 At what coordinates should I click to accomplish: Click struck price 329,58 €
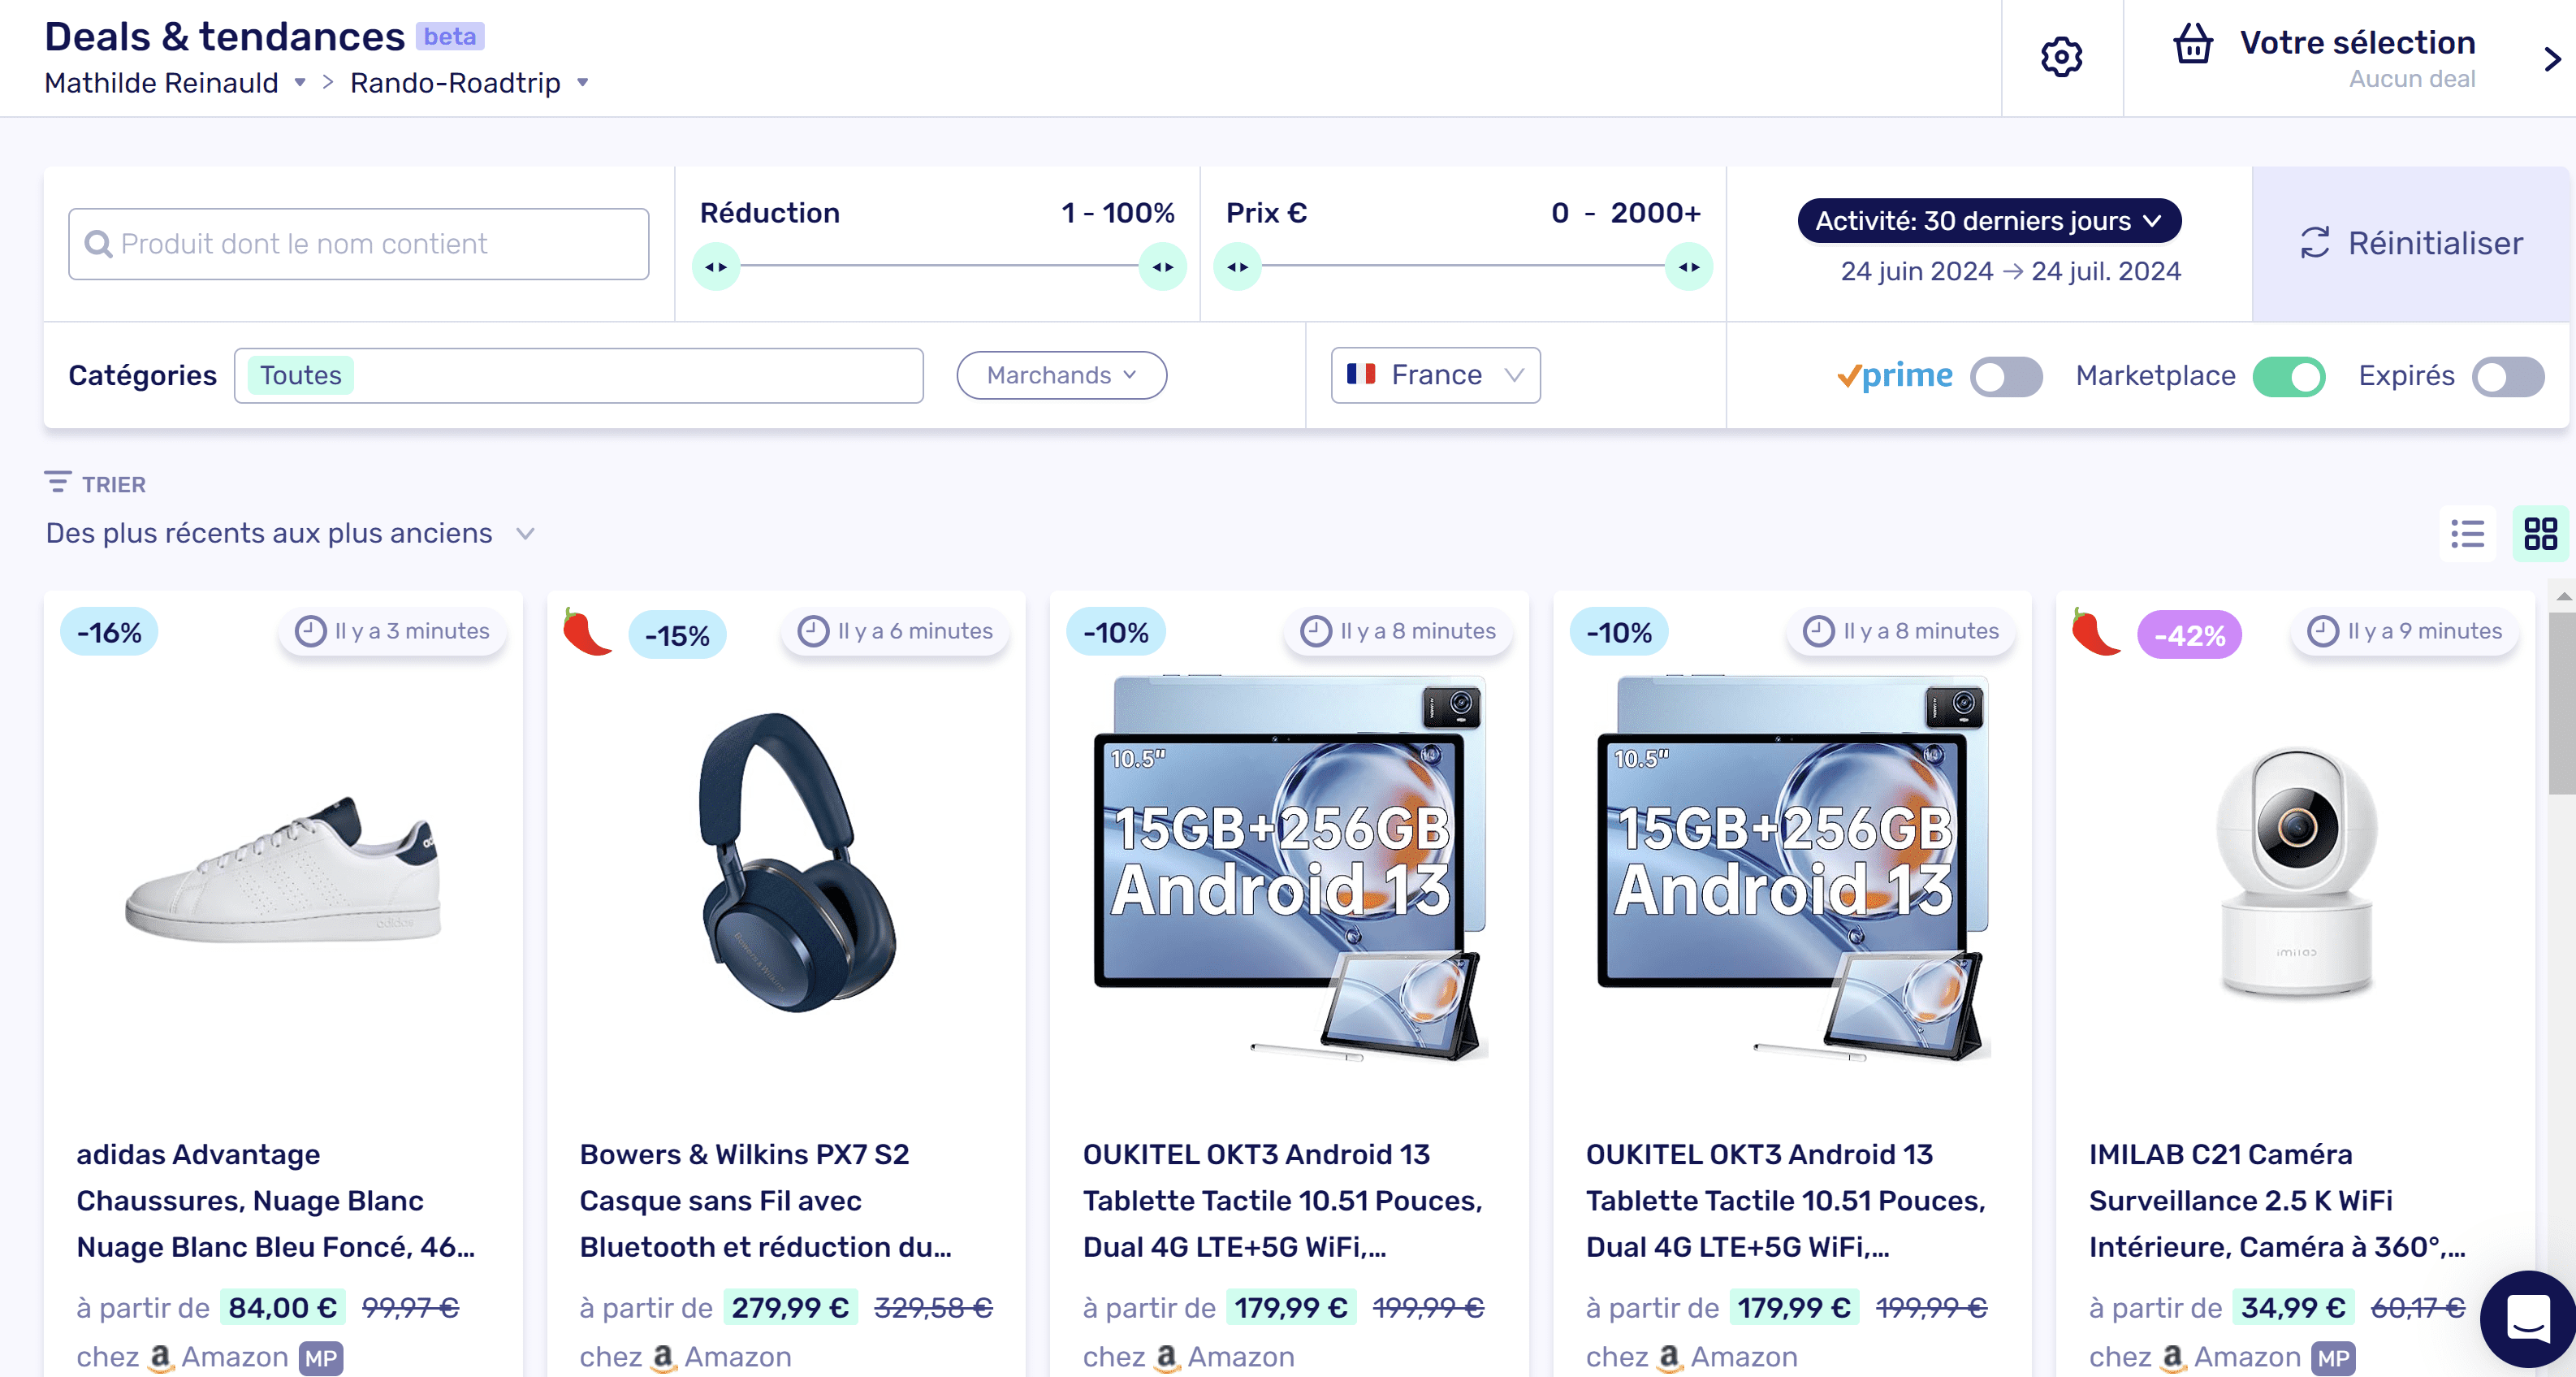(x=933, y=1308)
